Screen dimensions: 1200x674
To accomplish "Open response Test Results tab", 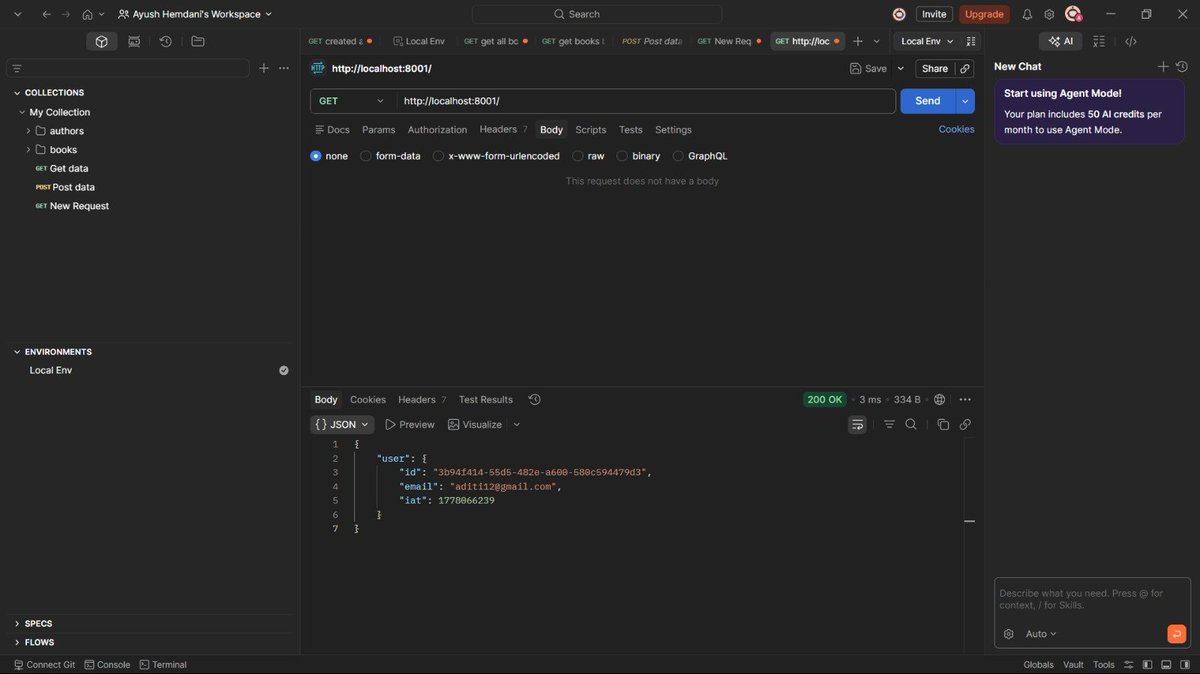I will [x=486, y=399].
